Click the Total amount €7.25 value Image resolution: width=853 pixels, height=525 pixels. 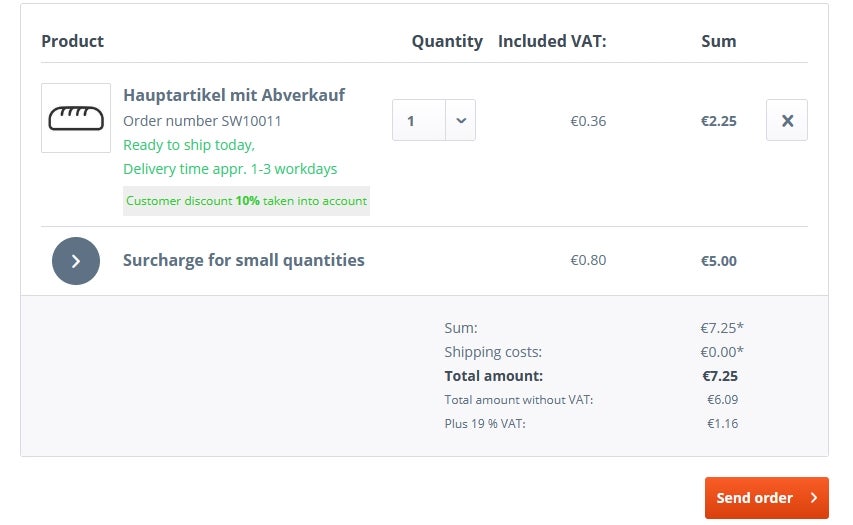pyautogui.click(x=720, y=376)
